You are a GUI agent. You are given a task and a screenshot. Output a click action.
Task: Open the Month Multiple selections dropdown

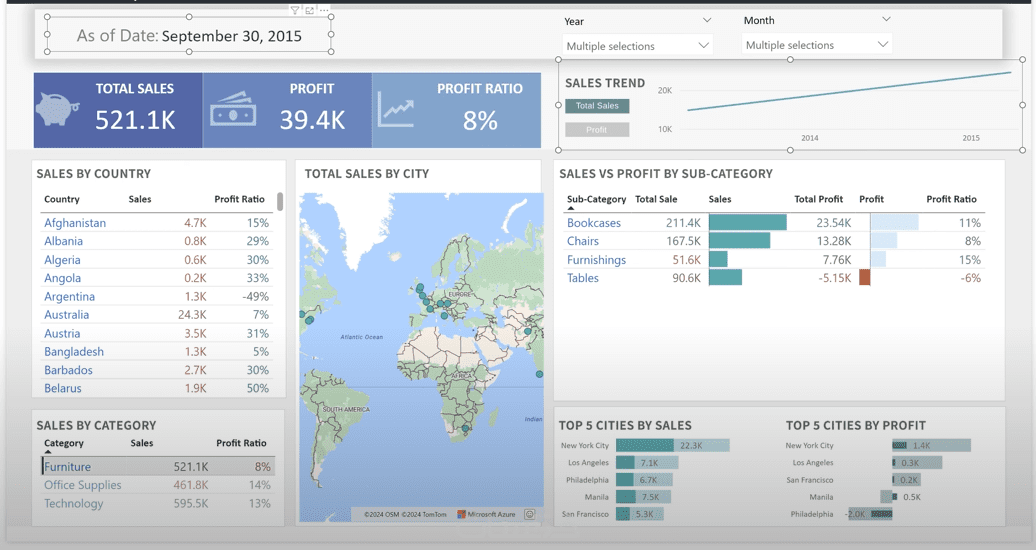click(x=817, y=45)
